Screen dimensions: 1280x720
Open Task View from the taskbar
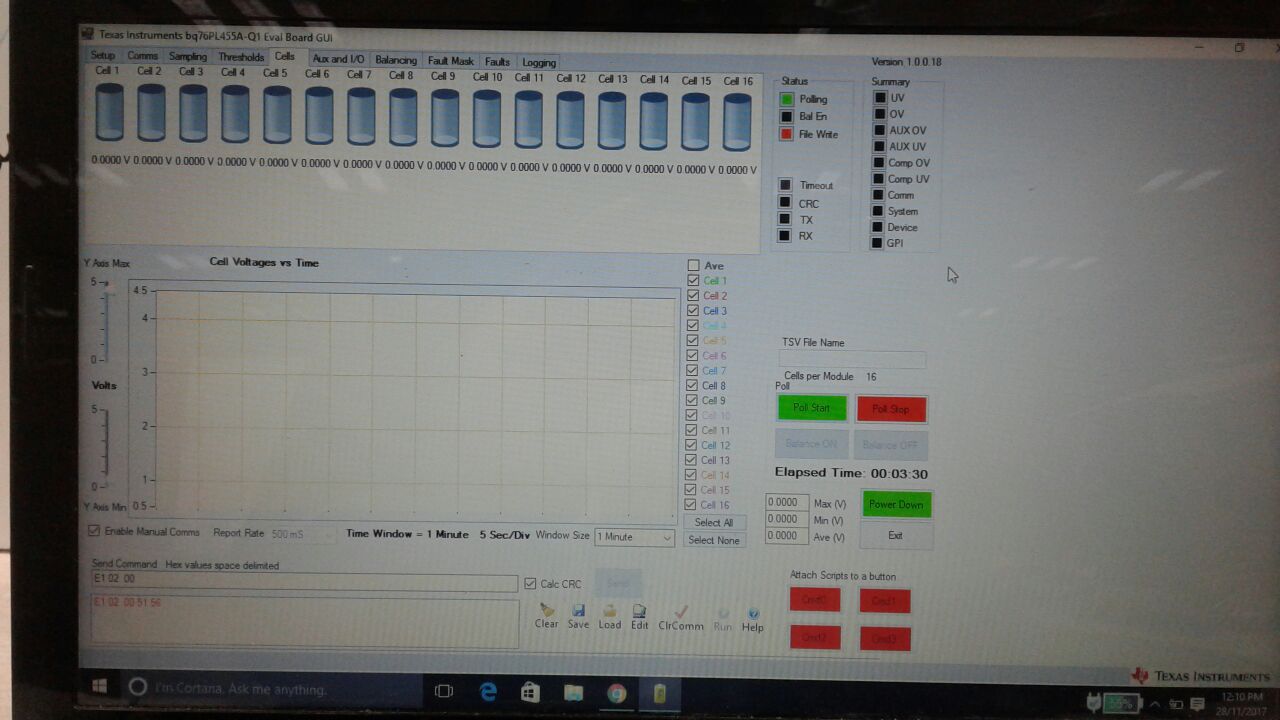(444, 691)
